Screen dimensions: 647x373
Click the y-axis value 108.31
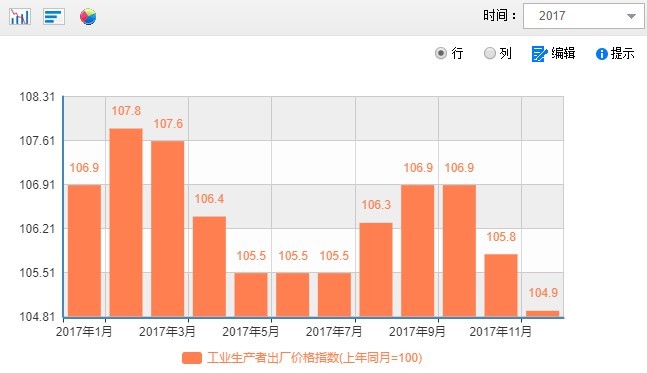click(37, 97)
